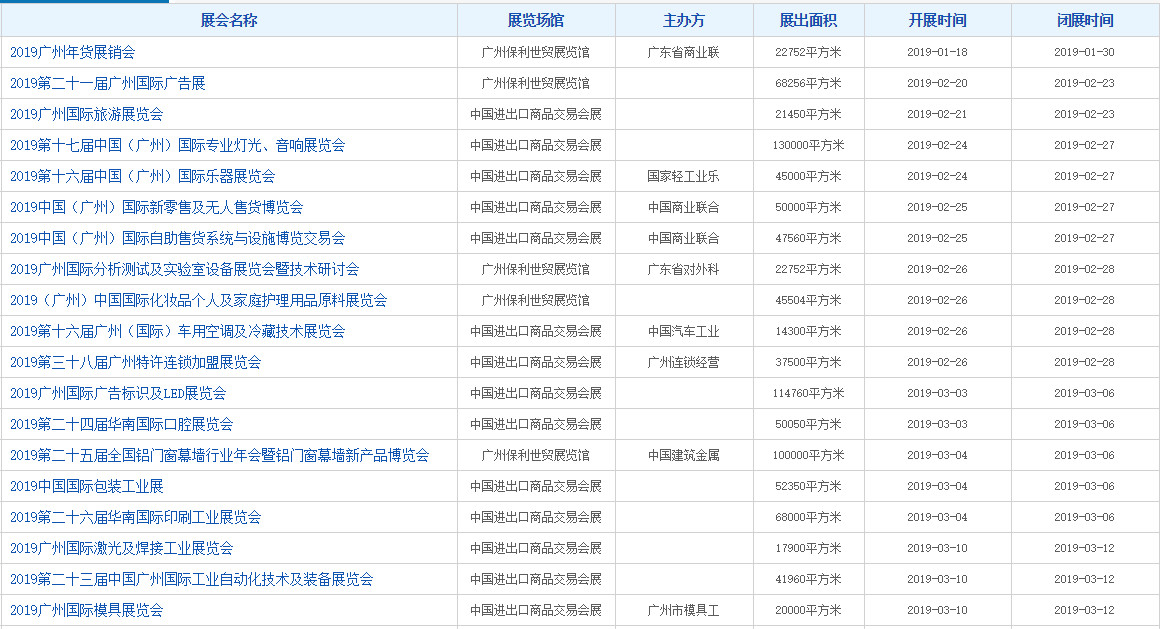Select area cell 47560平方米
Viewport: 1163px width, 629px height.
[808, 238]
